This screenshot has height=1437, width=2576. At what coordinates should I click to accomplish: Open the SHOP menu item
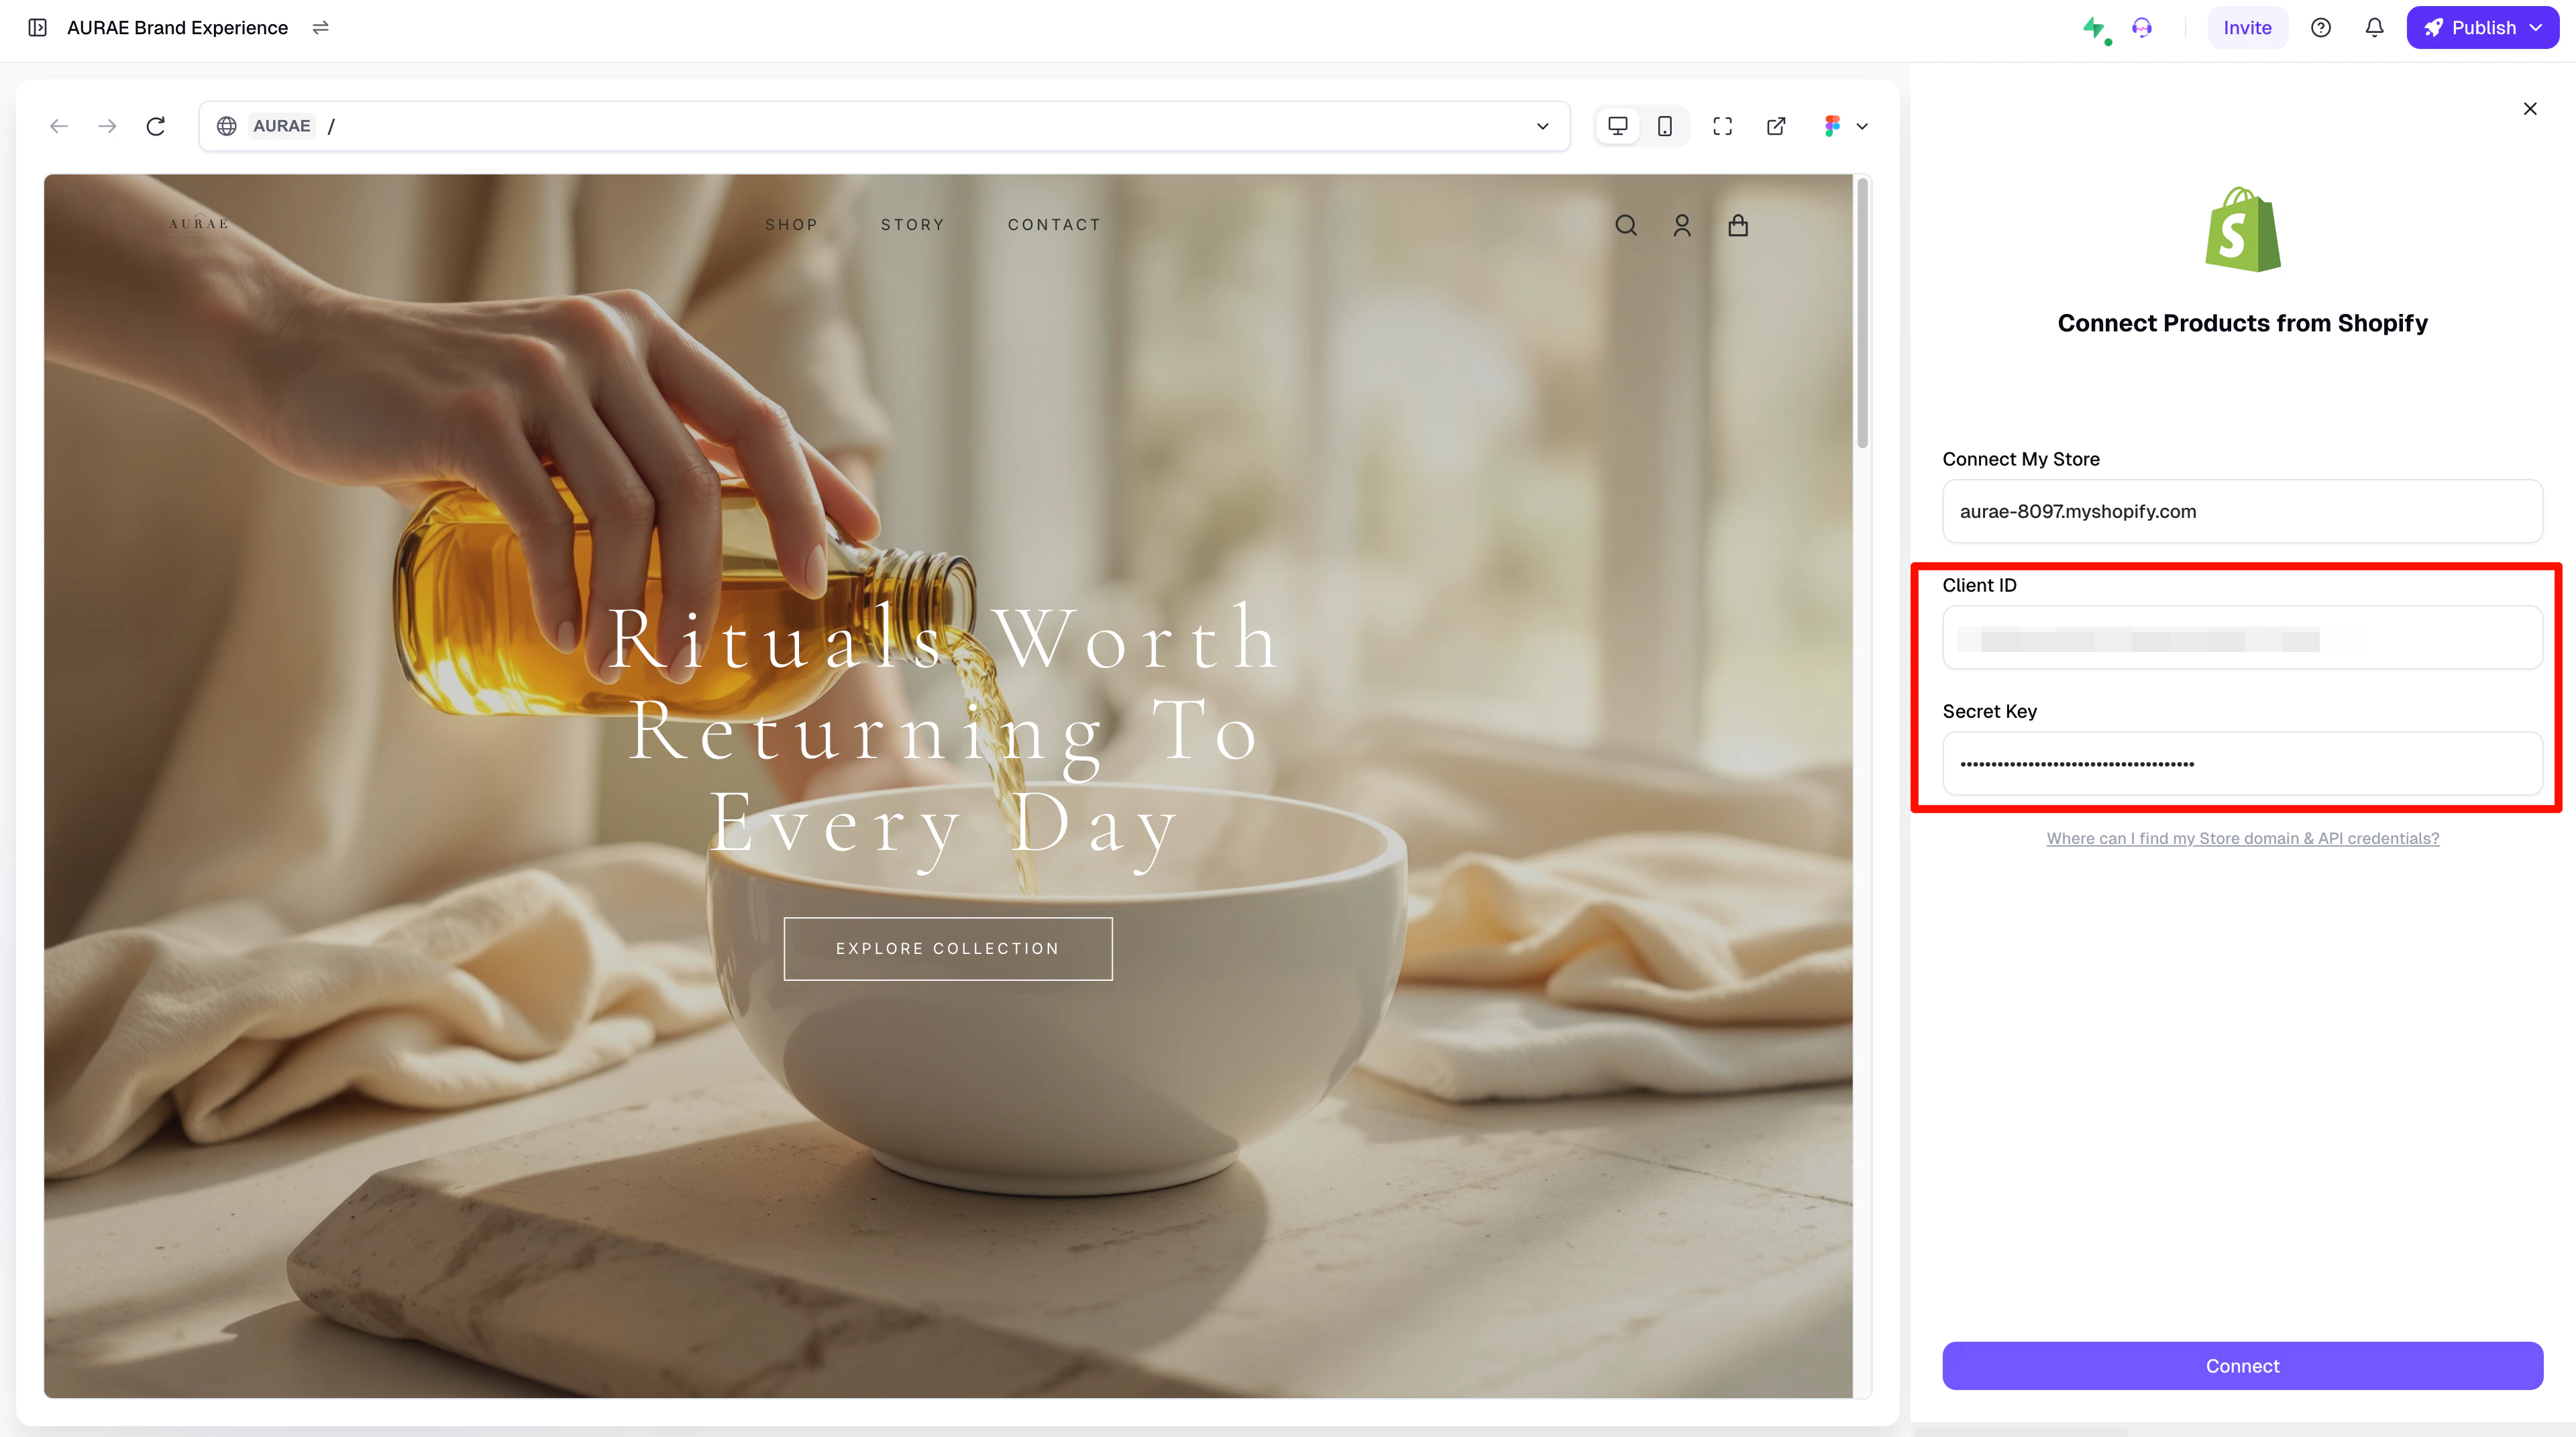pos(791,225)
